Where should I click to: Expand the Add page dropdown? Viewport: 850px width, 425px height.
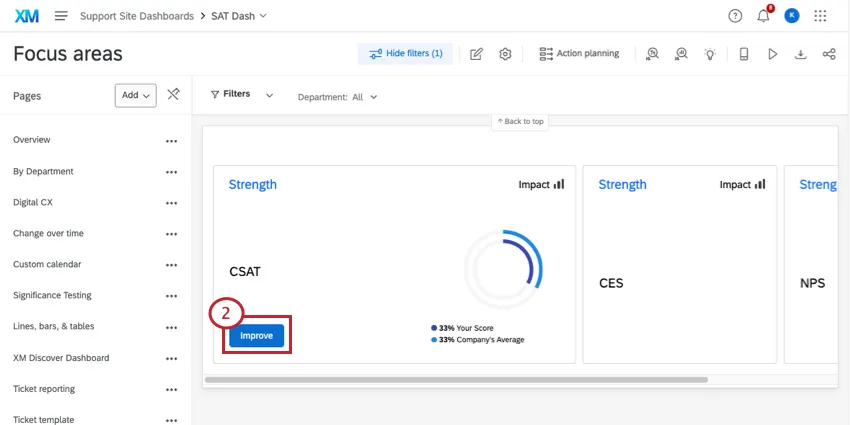click(136, 95)
